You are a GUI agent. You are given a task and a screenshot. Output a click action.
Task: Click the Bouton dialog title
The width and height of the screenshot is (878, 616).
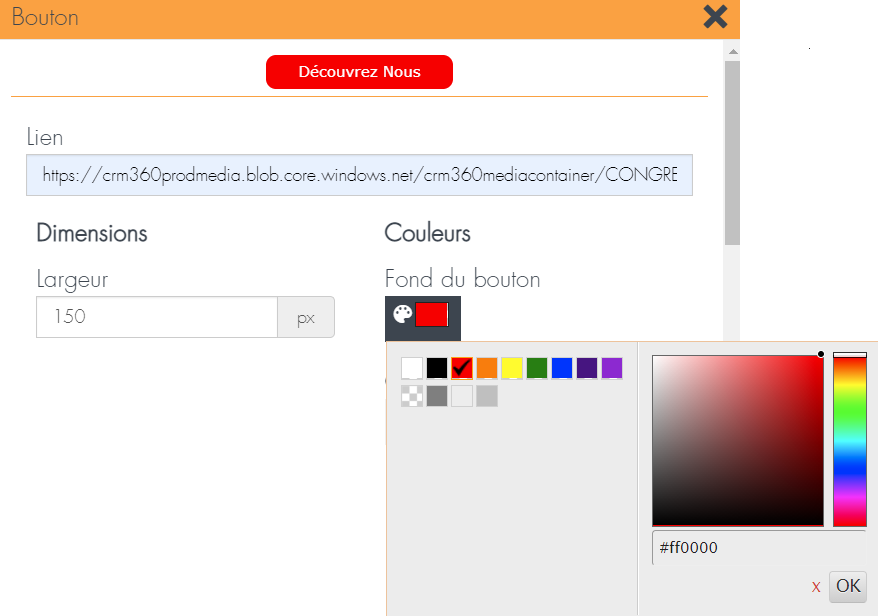coord(45,17)
